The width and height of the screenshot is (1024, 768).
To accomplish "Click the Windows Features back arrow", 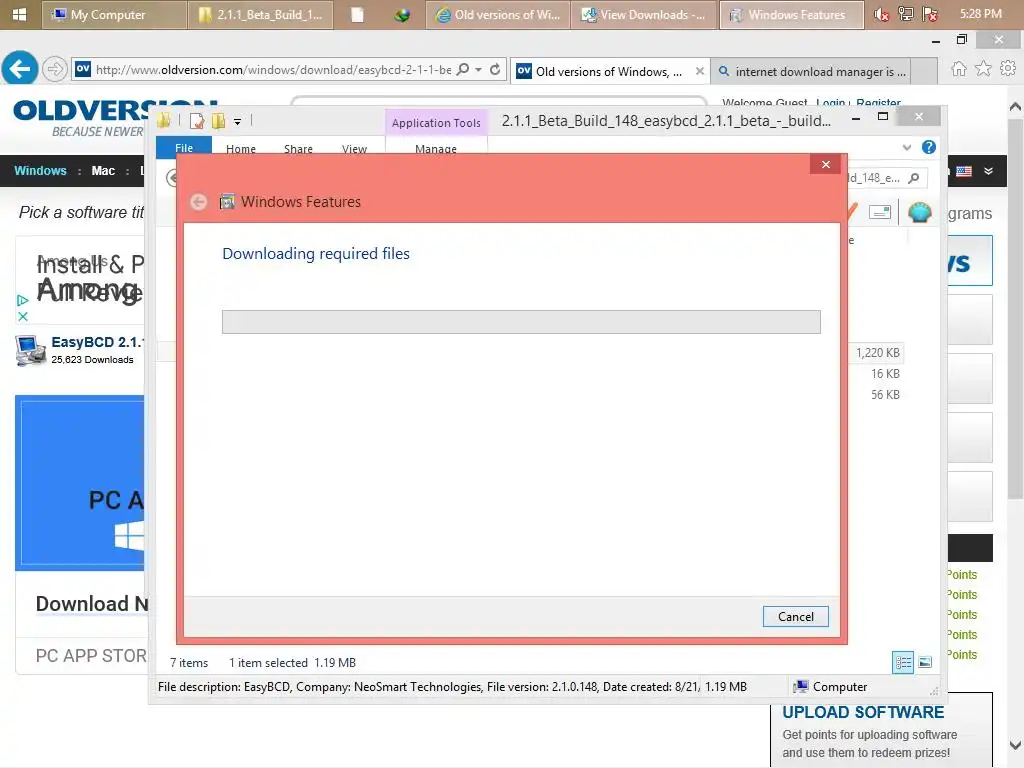I will pyautogui.click(x=199, y=202).
